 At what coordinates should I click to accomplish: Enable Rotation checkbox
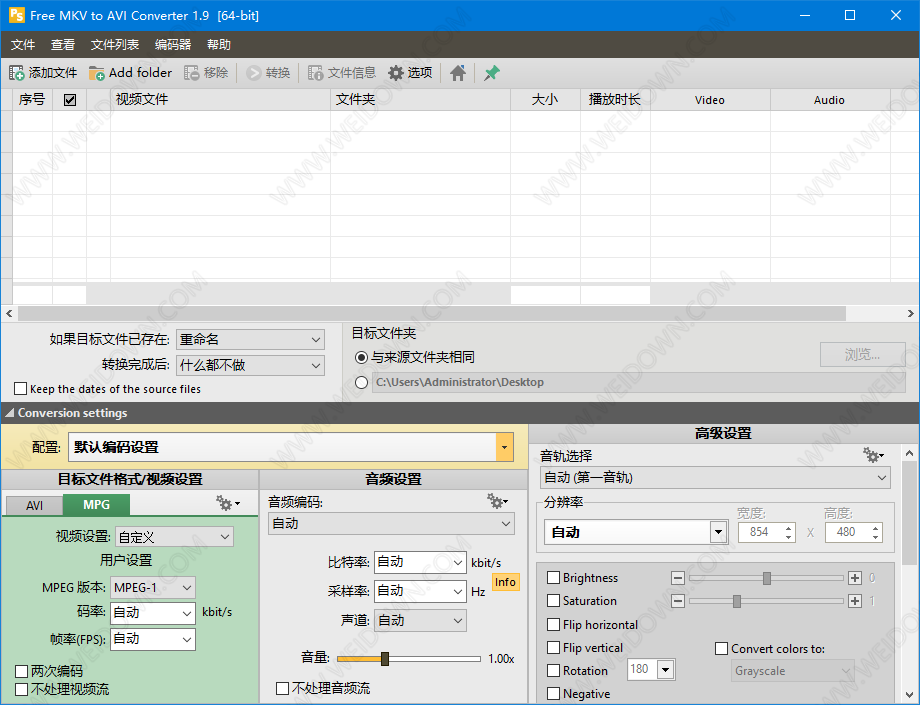[553, 670]
